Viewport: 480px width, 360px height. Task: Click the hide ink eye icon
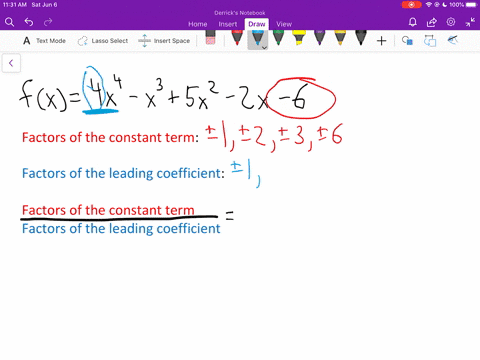click(x=453, y=40)
